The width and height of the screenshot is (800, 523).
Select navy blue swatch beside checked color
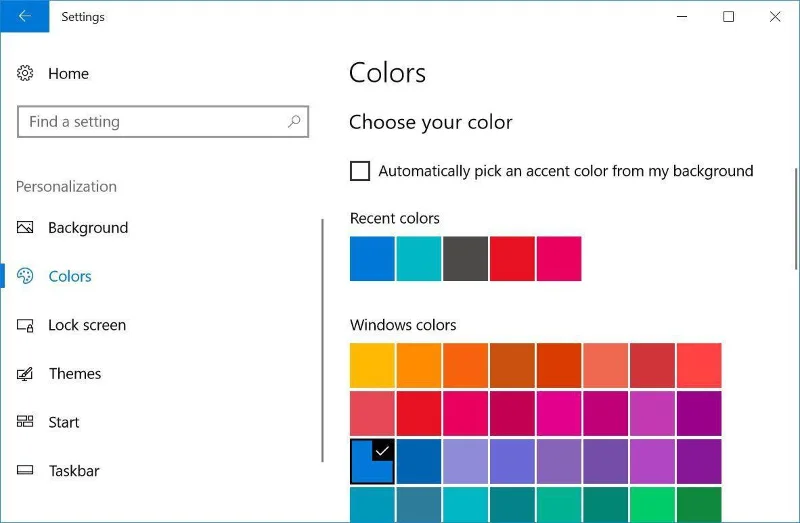click(x=419, y=461)
